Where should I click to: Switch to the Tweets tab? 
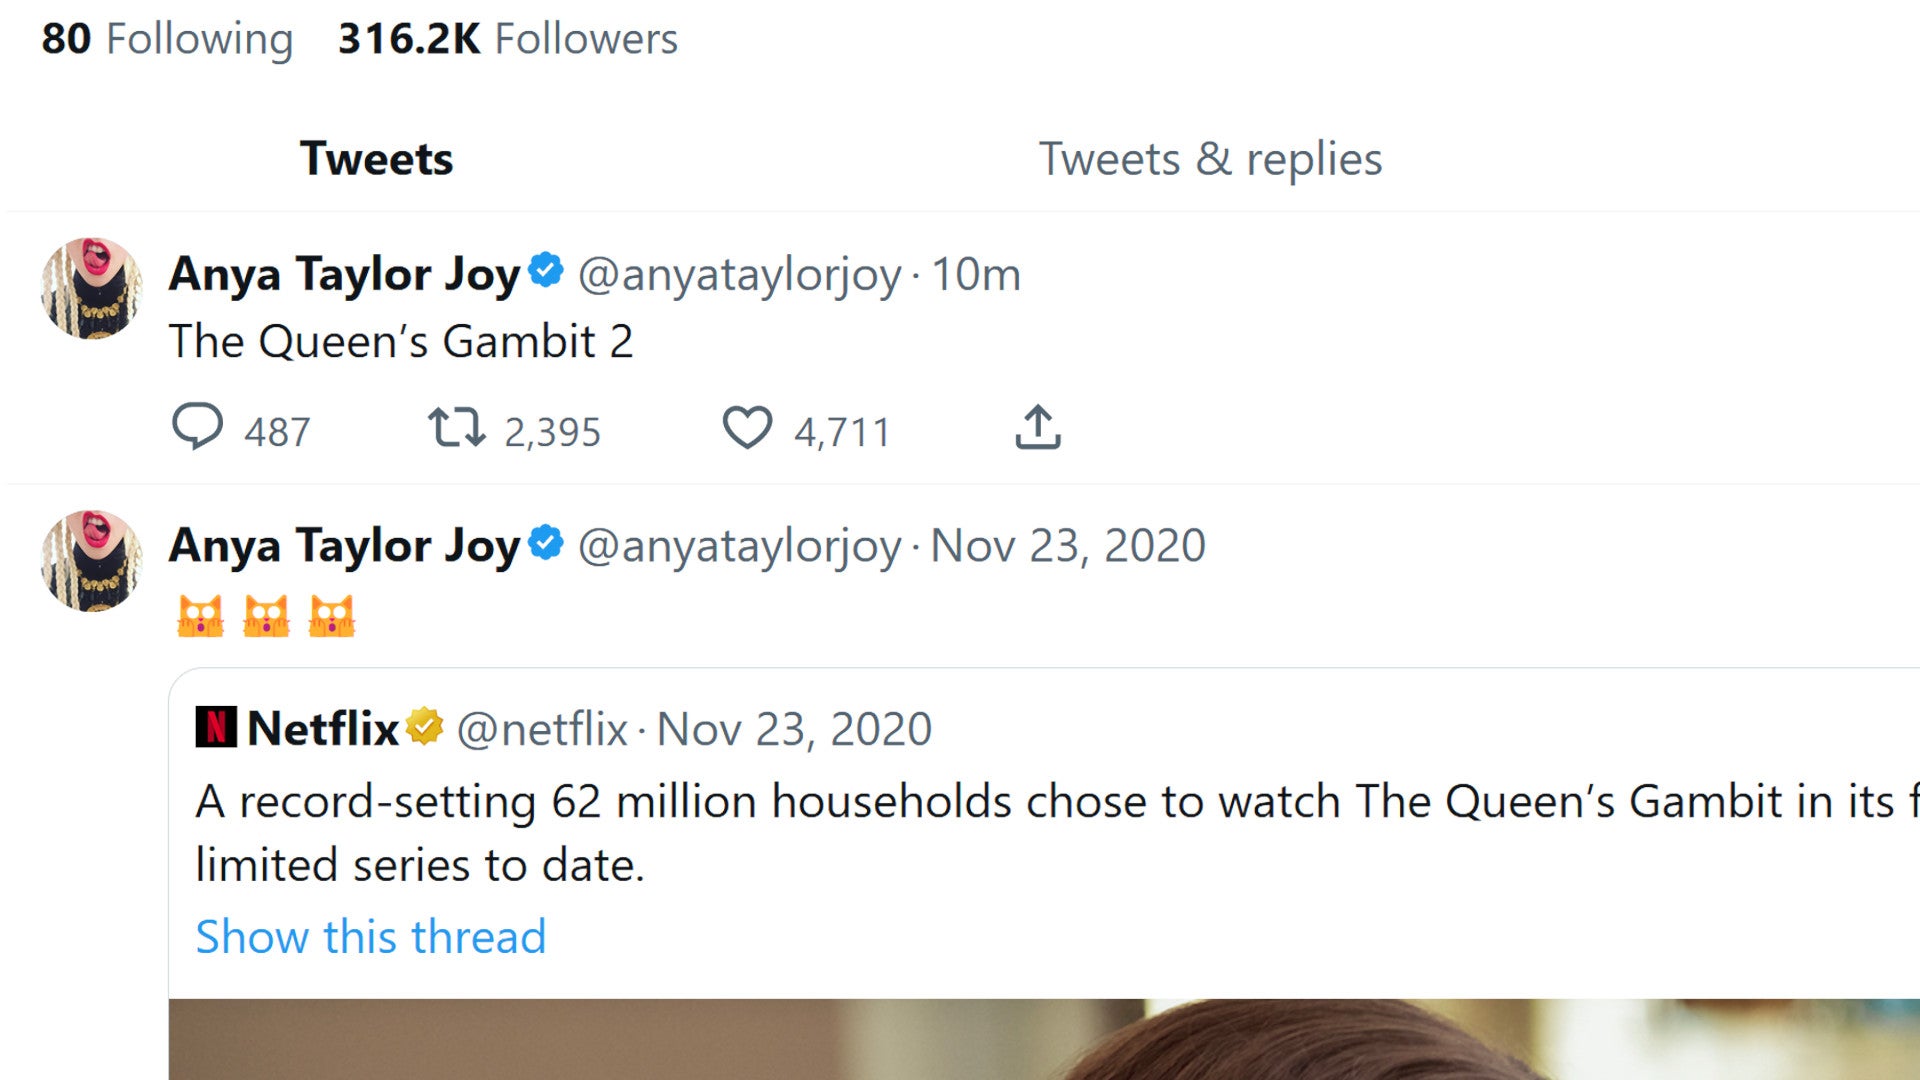[x=376, y=158]
